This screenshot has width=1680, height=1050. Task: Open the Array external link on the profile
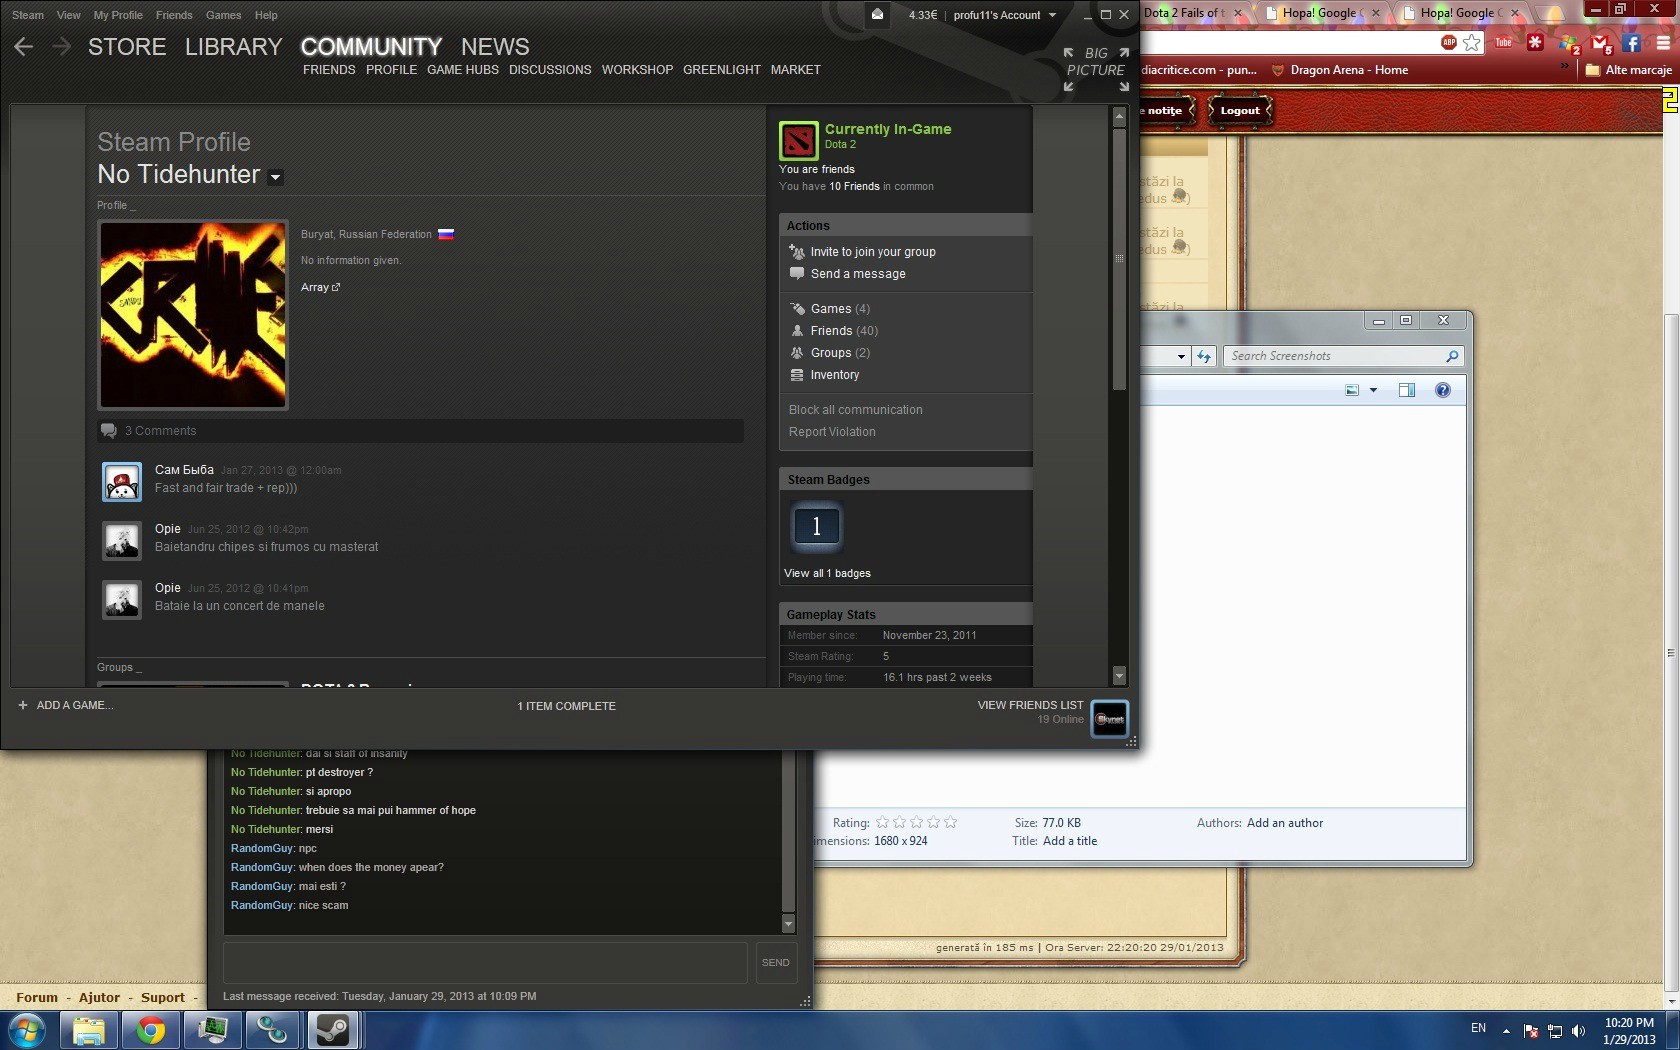click(x=320, y=287)
